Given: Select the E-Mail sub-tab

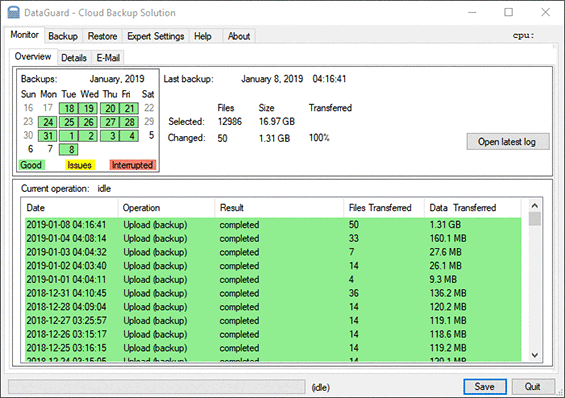Looking at the screenshot, I should click(108, 58).
